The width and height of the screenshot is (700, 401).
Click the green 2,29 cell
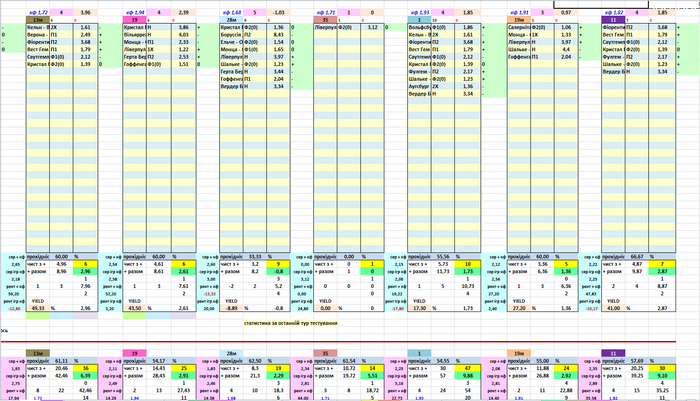[279, 376]
